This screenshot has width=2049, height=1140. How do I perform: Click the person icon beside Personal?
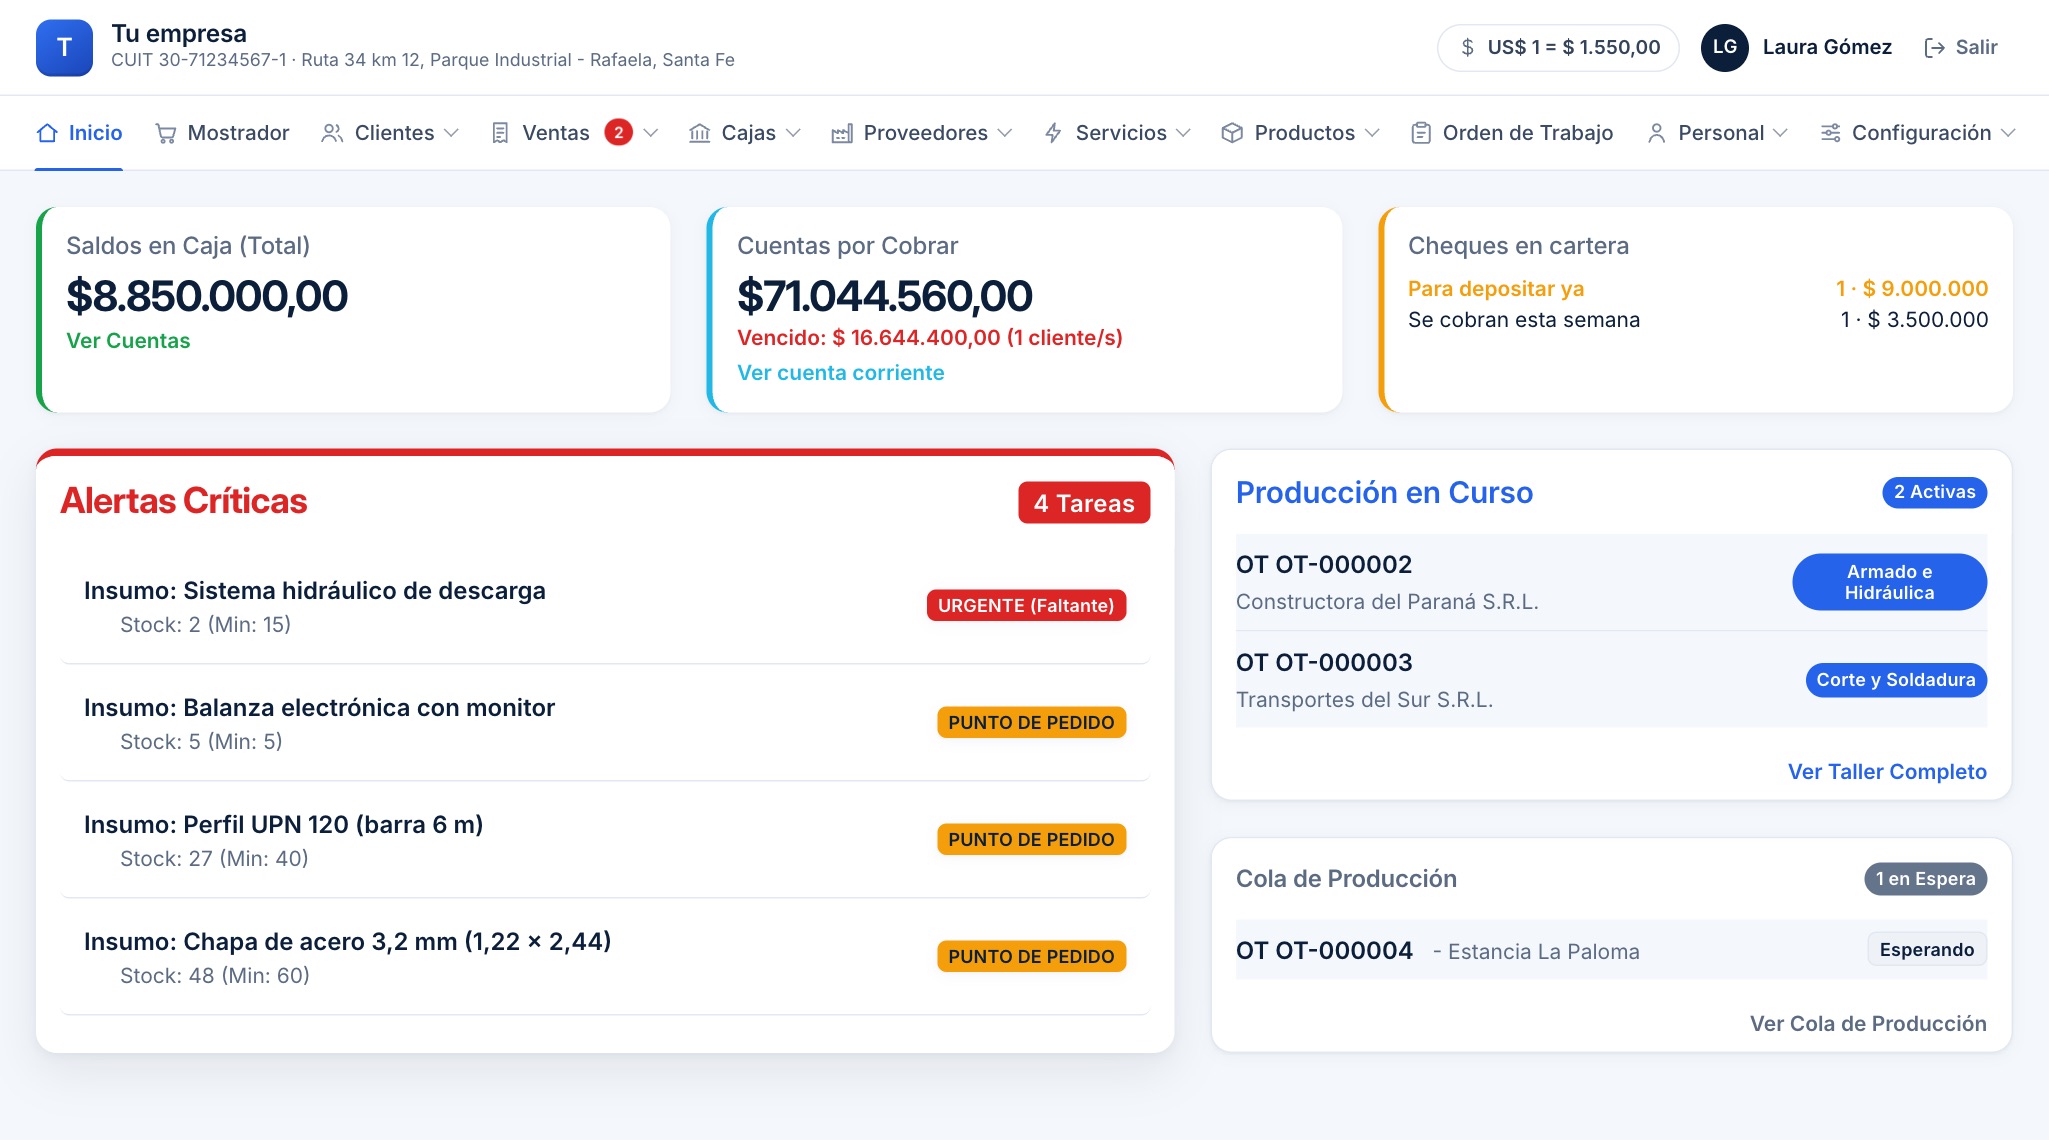point(1656,133)
